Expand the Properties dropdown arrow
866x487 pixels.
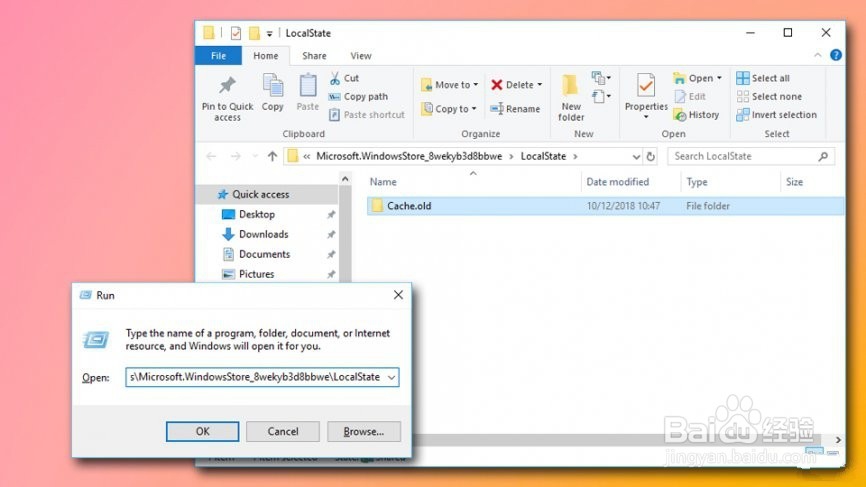click(646, 117)
